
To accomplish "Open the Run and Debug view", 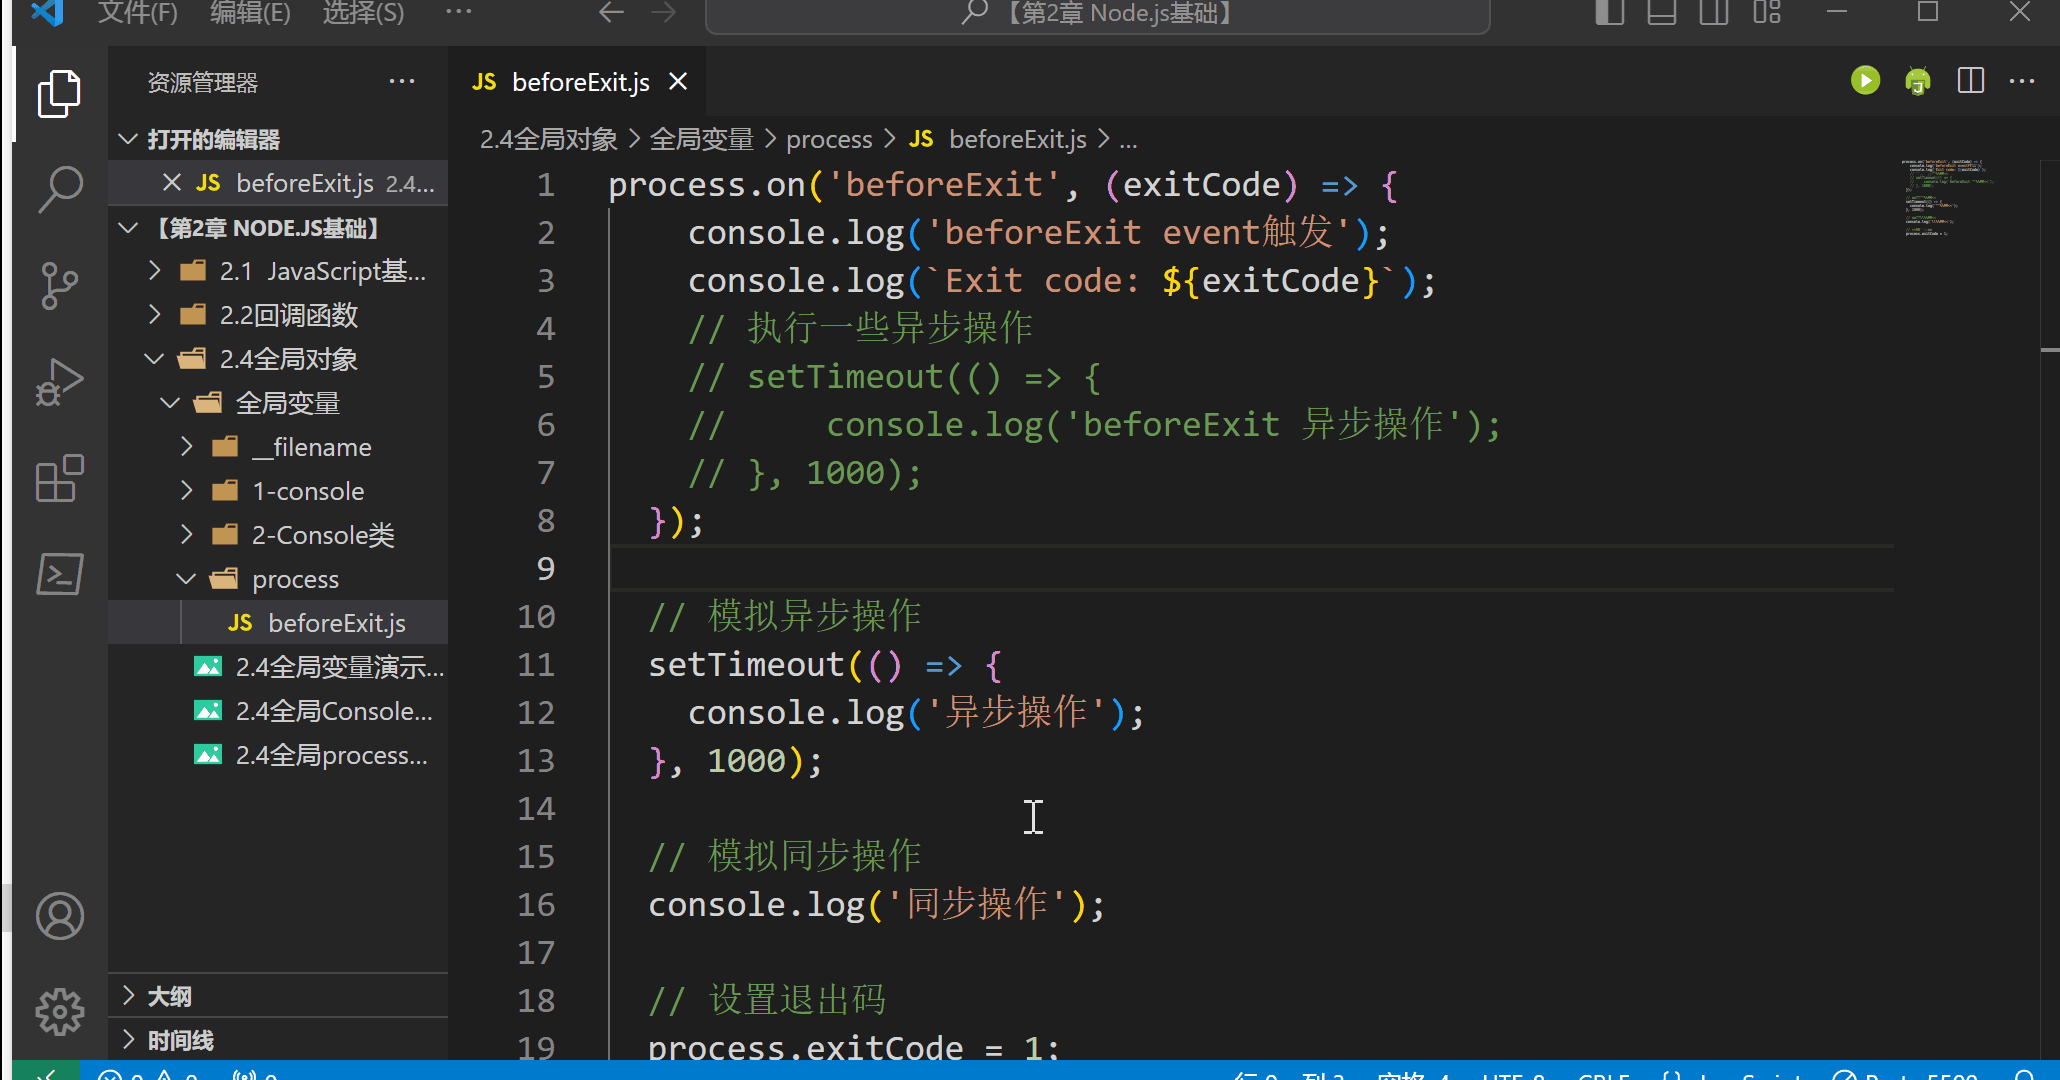I will (59, 382).
